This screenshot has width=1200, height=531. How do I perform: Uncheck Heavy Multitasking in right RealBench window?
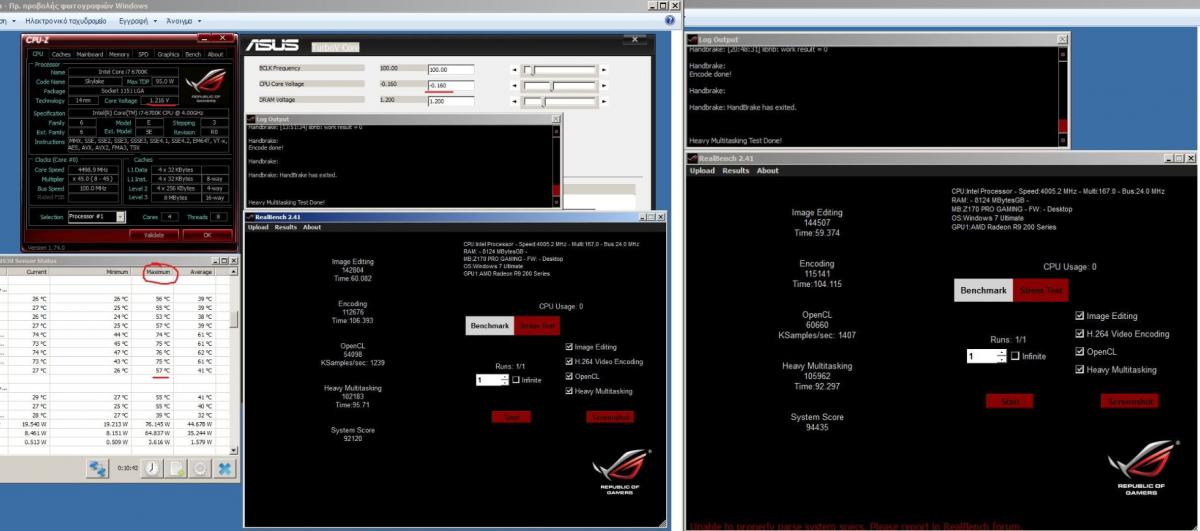coord(1079,370)
